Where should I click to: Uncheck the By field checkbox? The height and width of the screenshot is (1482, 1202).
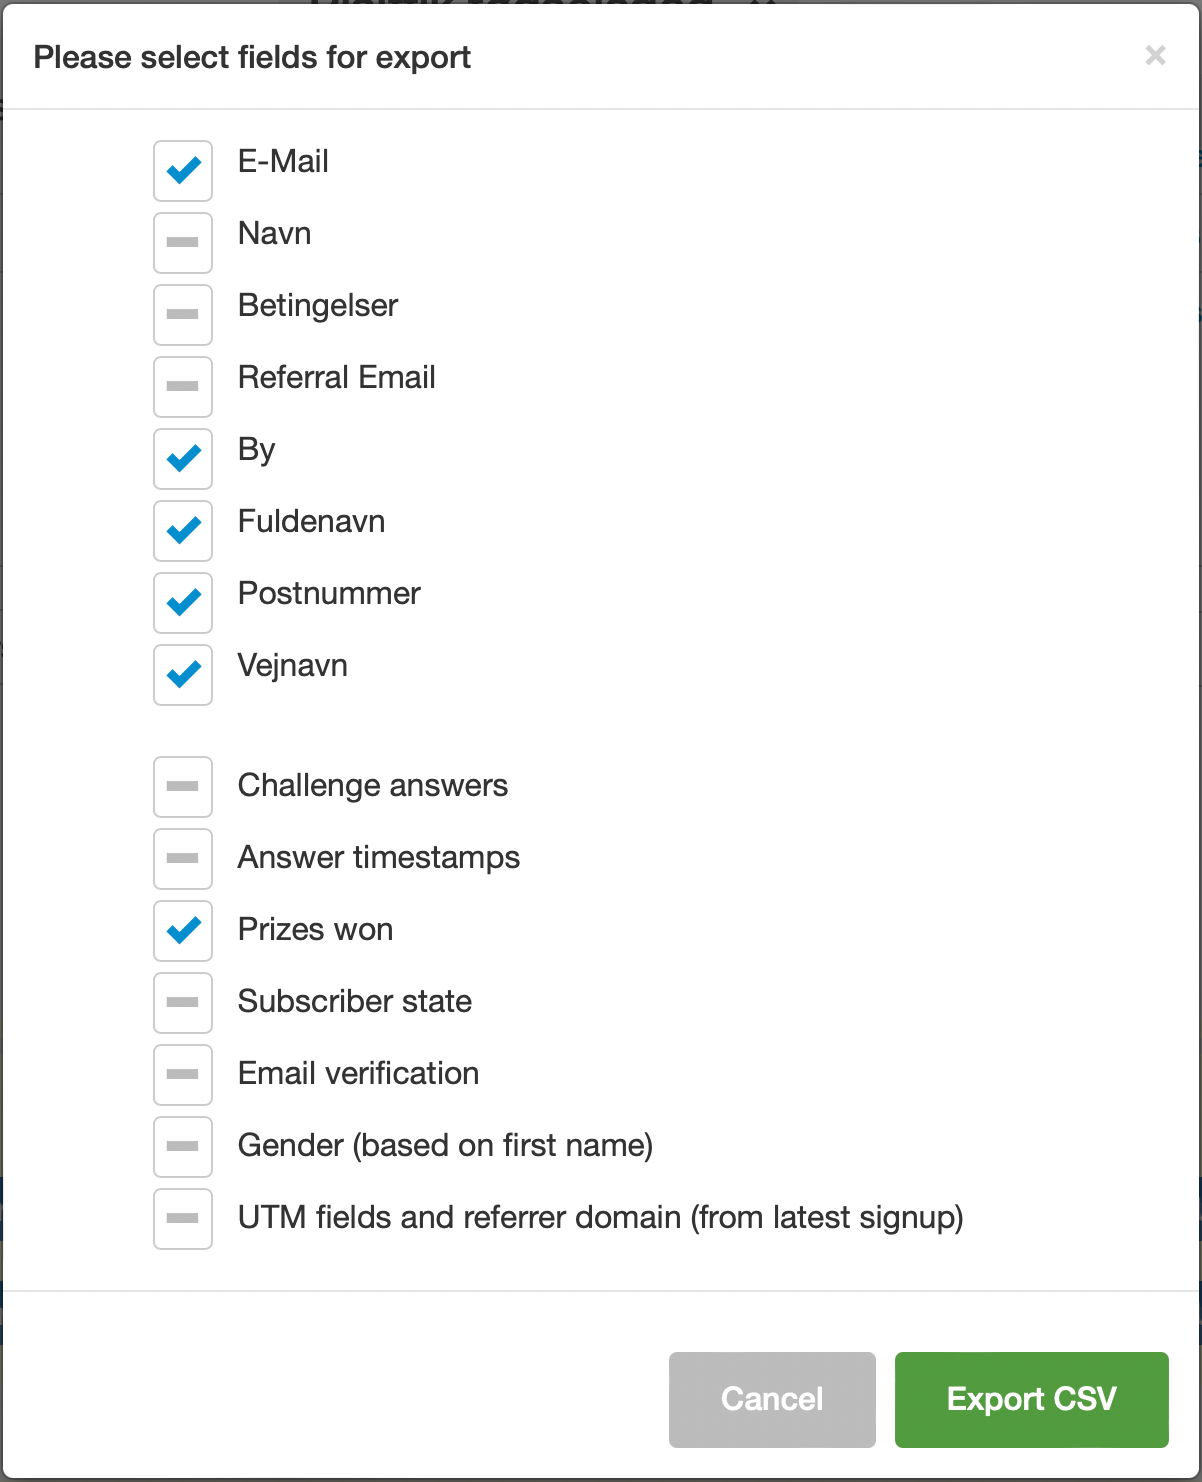pyautogui.click(x=183, y=459)
